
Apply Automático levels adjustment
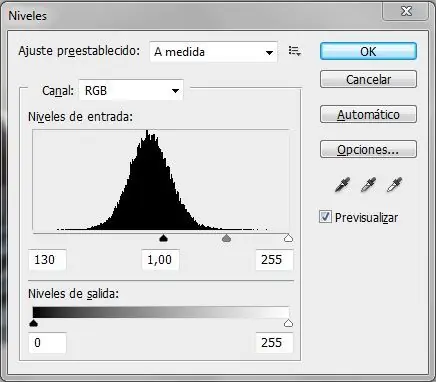(368, 114)
